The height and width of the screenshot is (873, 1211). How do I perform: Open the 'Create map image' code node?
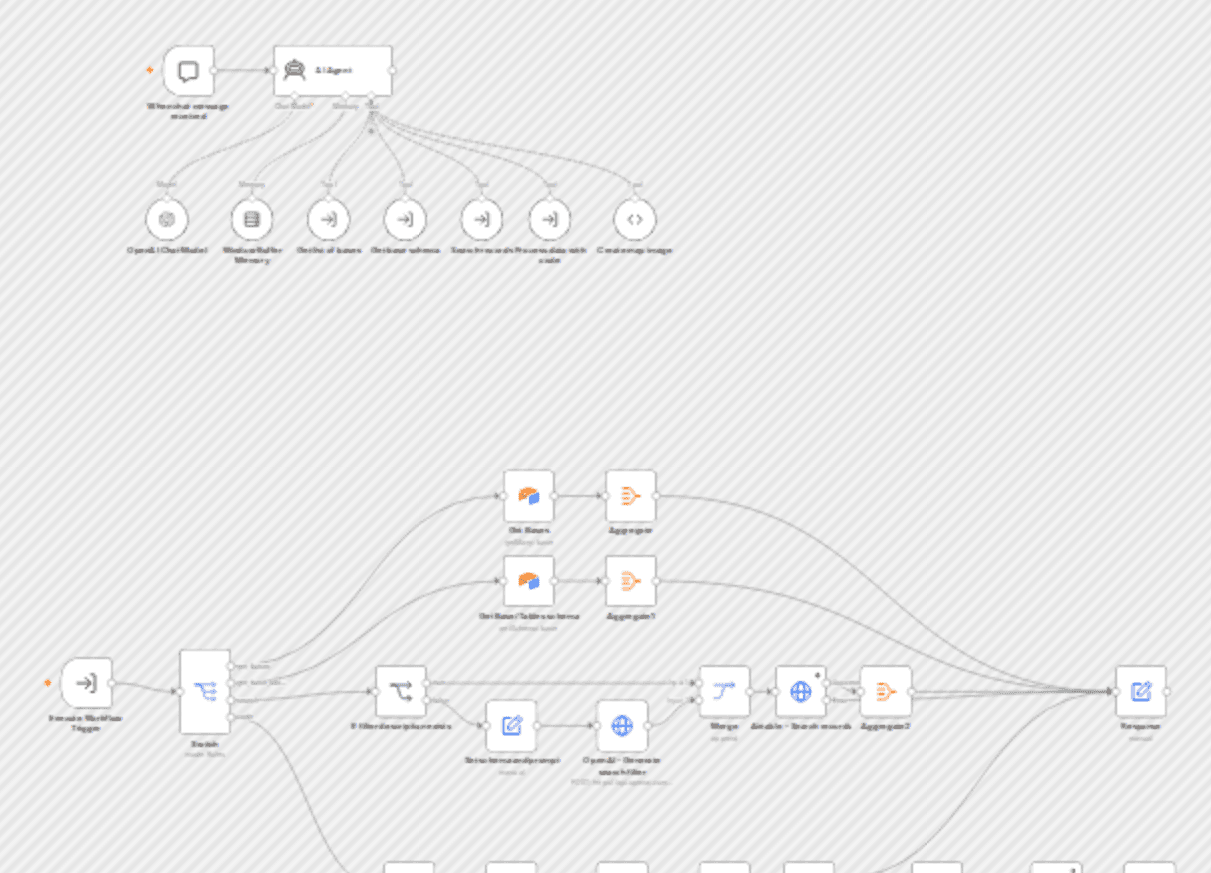(x=634, y=219)
